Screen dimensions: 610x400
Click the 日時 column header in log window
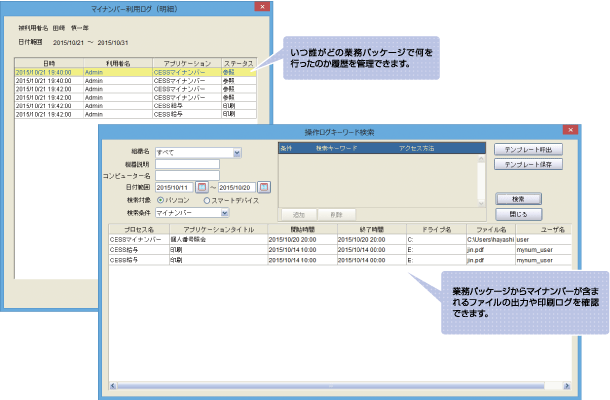tap(49, 63)
